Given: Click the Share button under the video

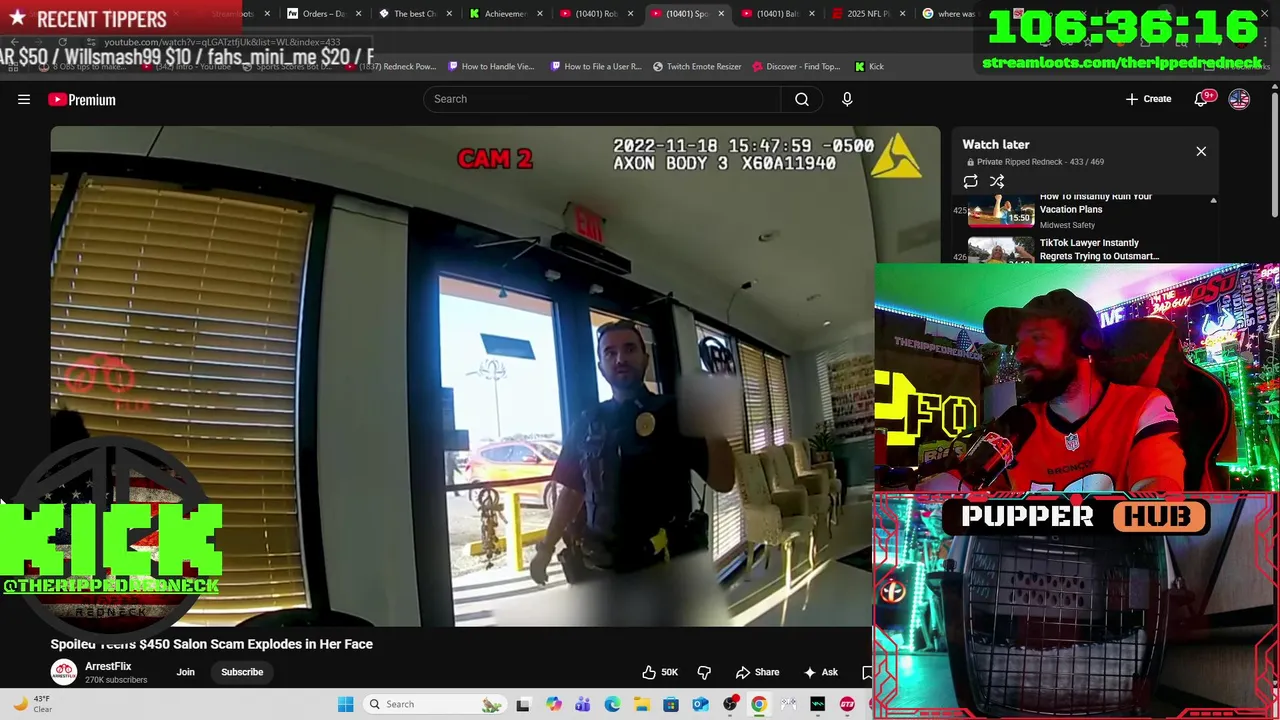Looking at the screenshot, I should [757, 672].
